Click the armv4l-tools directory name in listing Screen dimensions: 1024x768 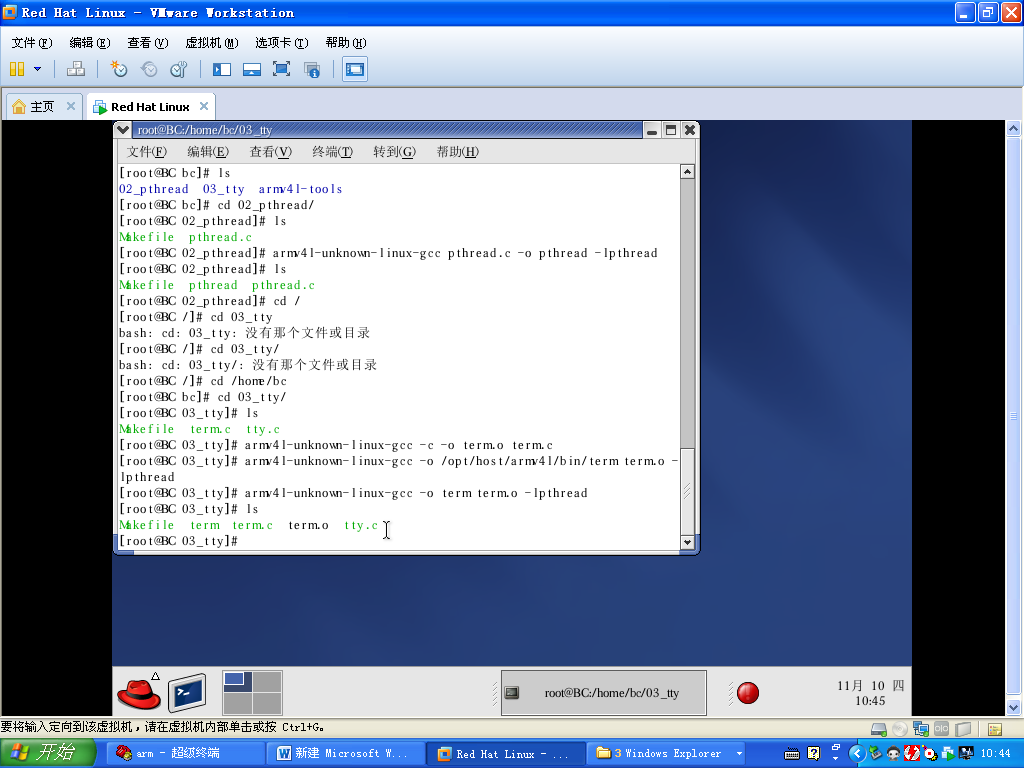tap(300, 189)
